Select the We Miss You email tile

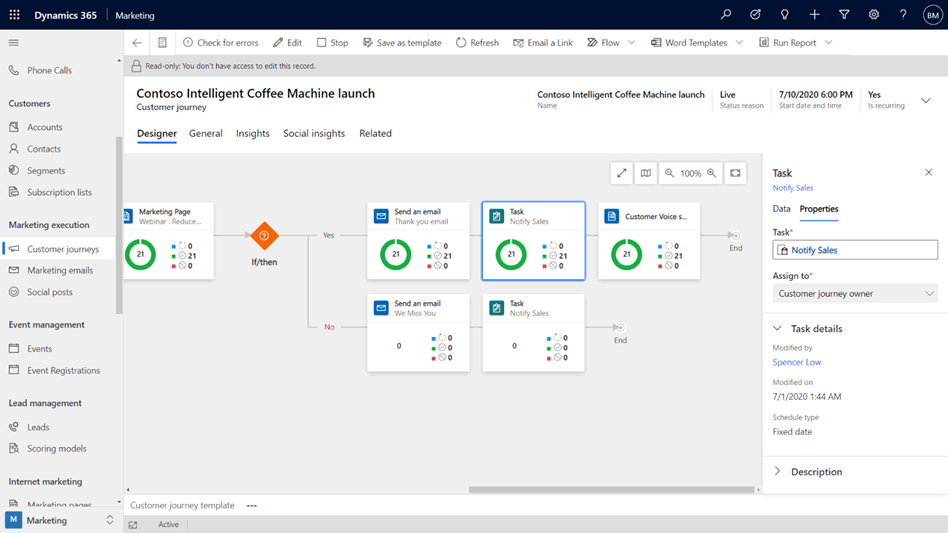point(418,333)
